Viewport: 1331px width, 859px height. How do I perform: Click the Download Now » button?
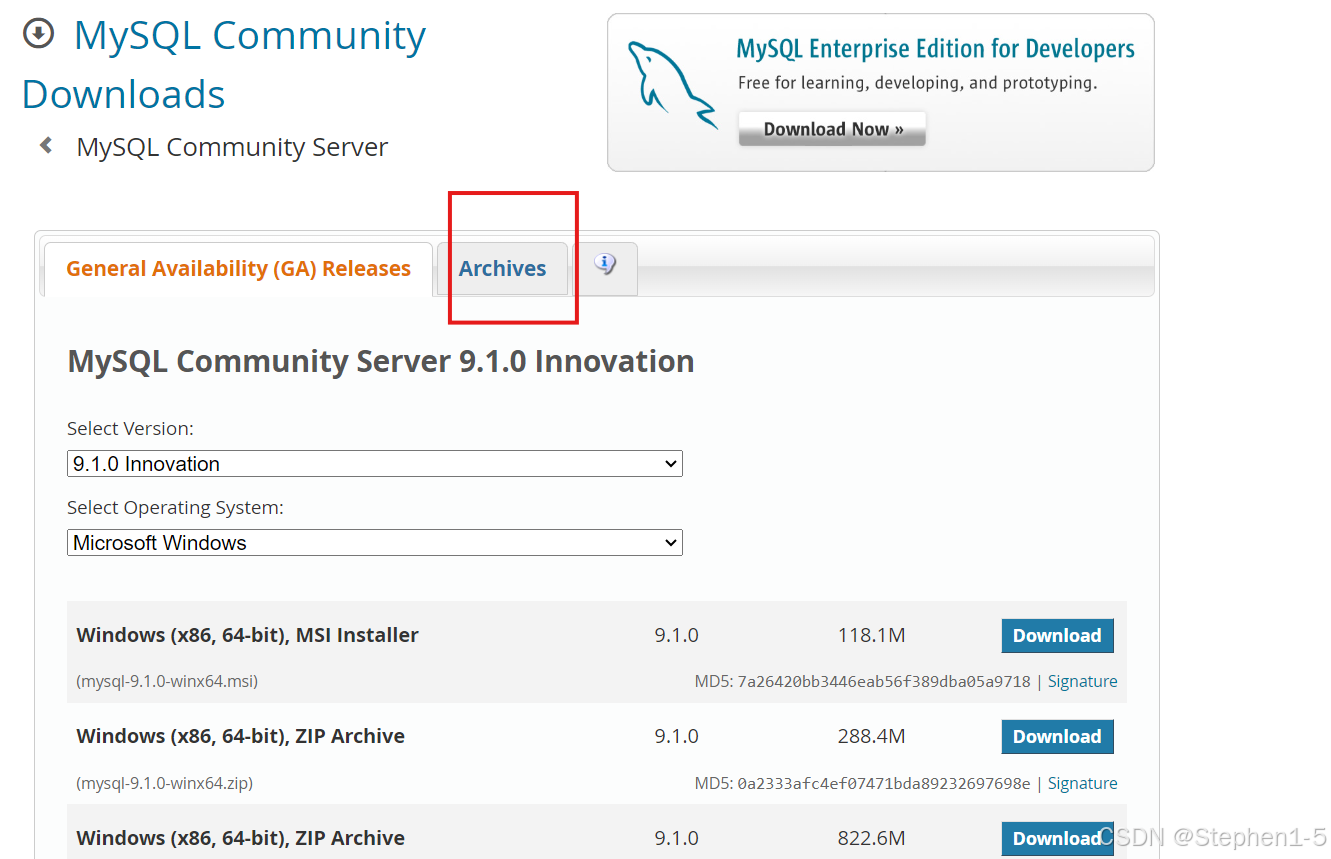pyautogui.click(x=832, y=129)
